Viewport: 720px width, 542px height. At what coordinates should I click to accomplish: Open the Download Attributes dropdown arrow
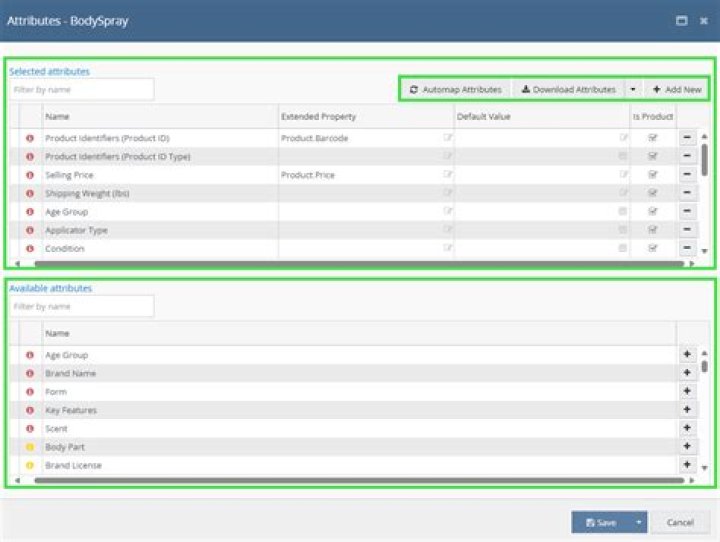(633, 89)
